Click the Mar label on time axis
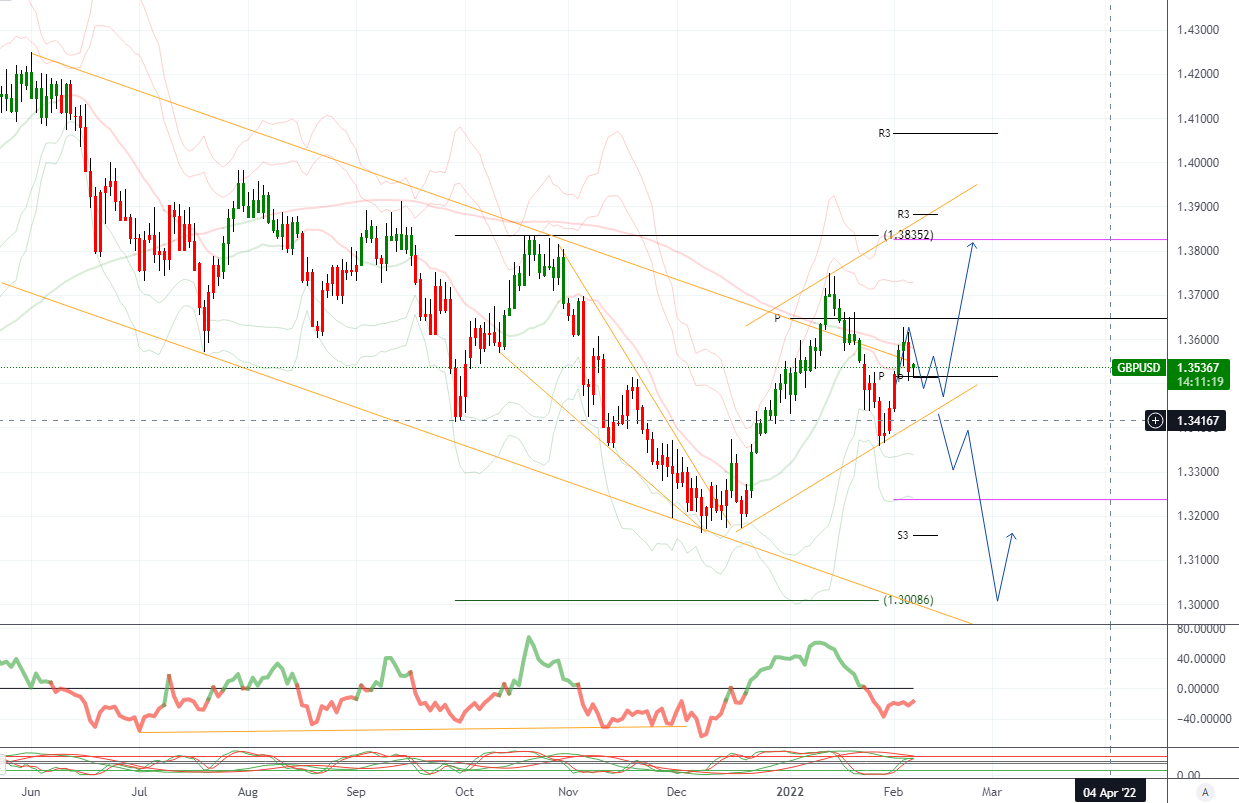Image resolution: width=1239 pixels, height=803 pixels. (990, 791)
